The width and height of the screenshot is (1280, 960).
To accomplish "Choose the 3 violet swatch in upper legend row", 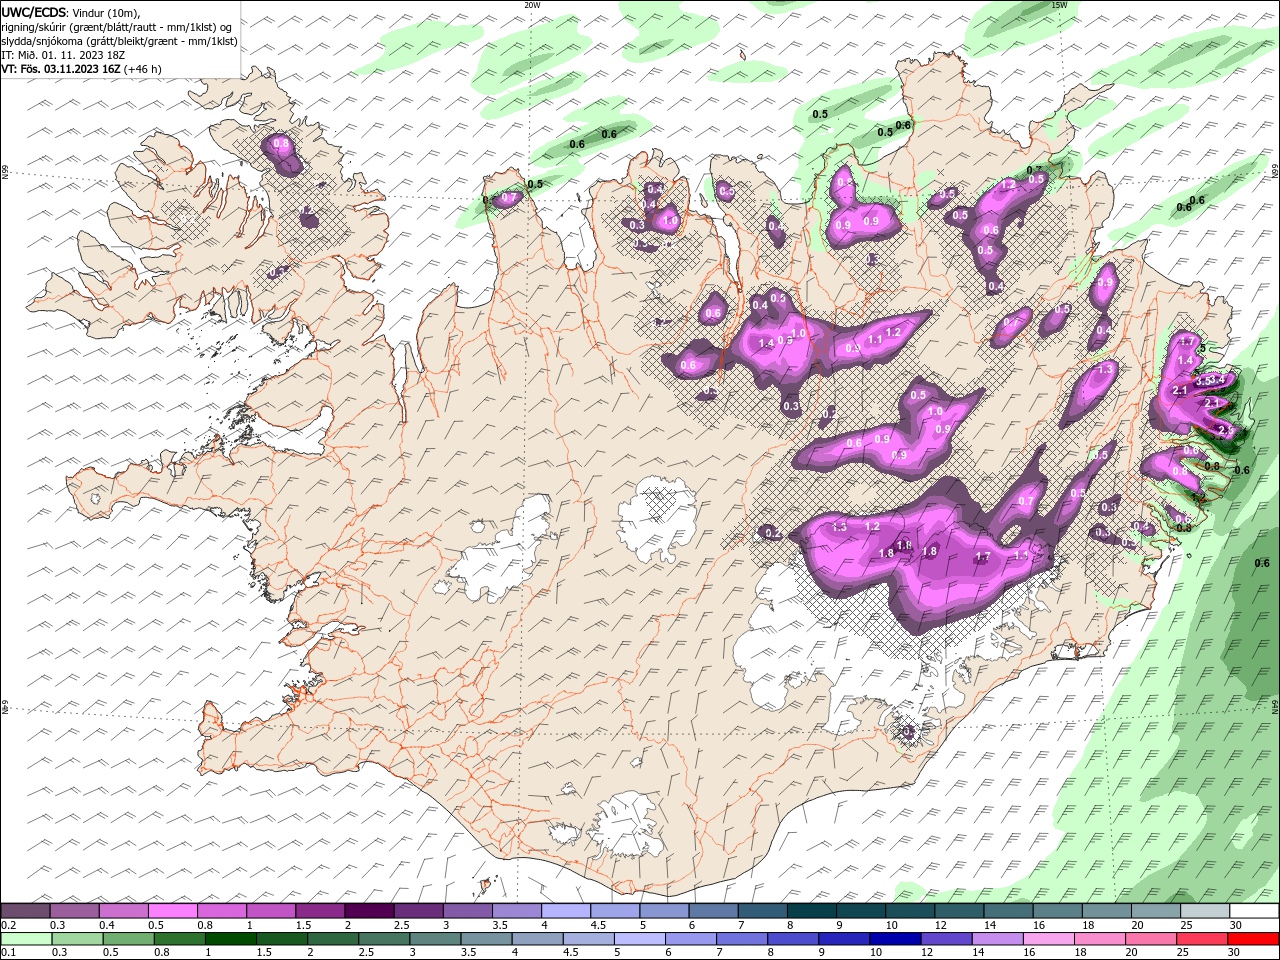I will (467, 911).
